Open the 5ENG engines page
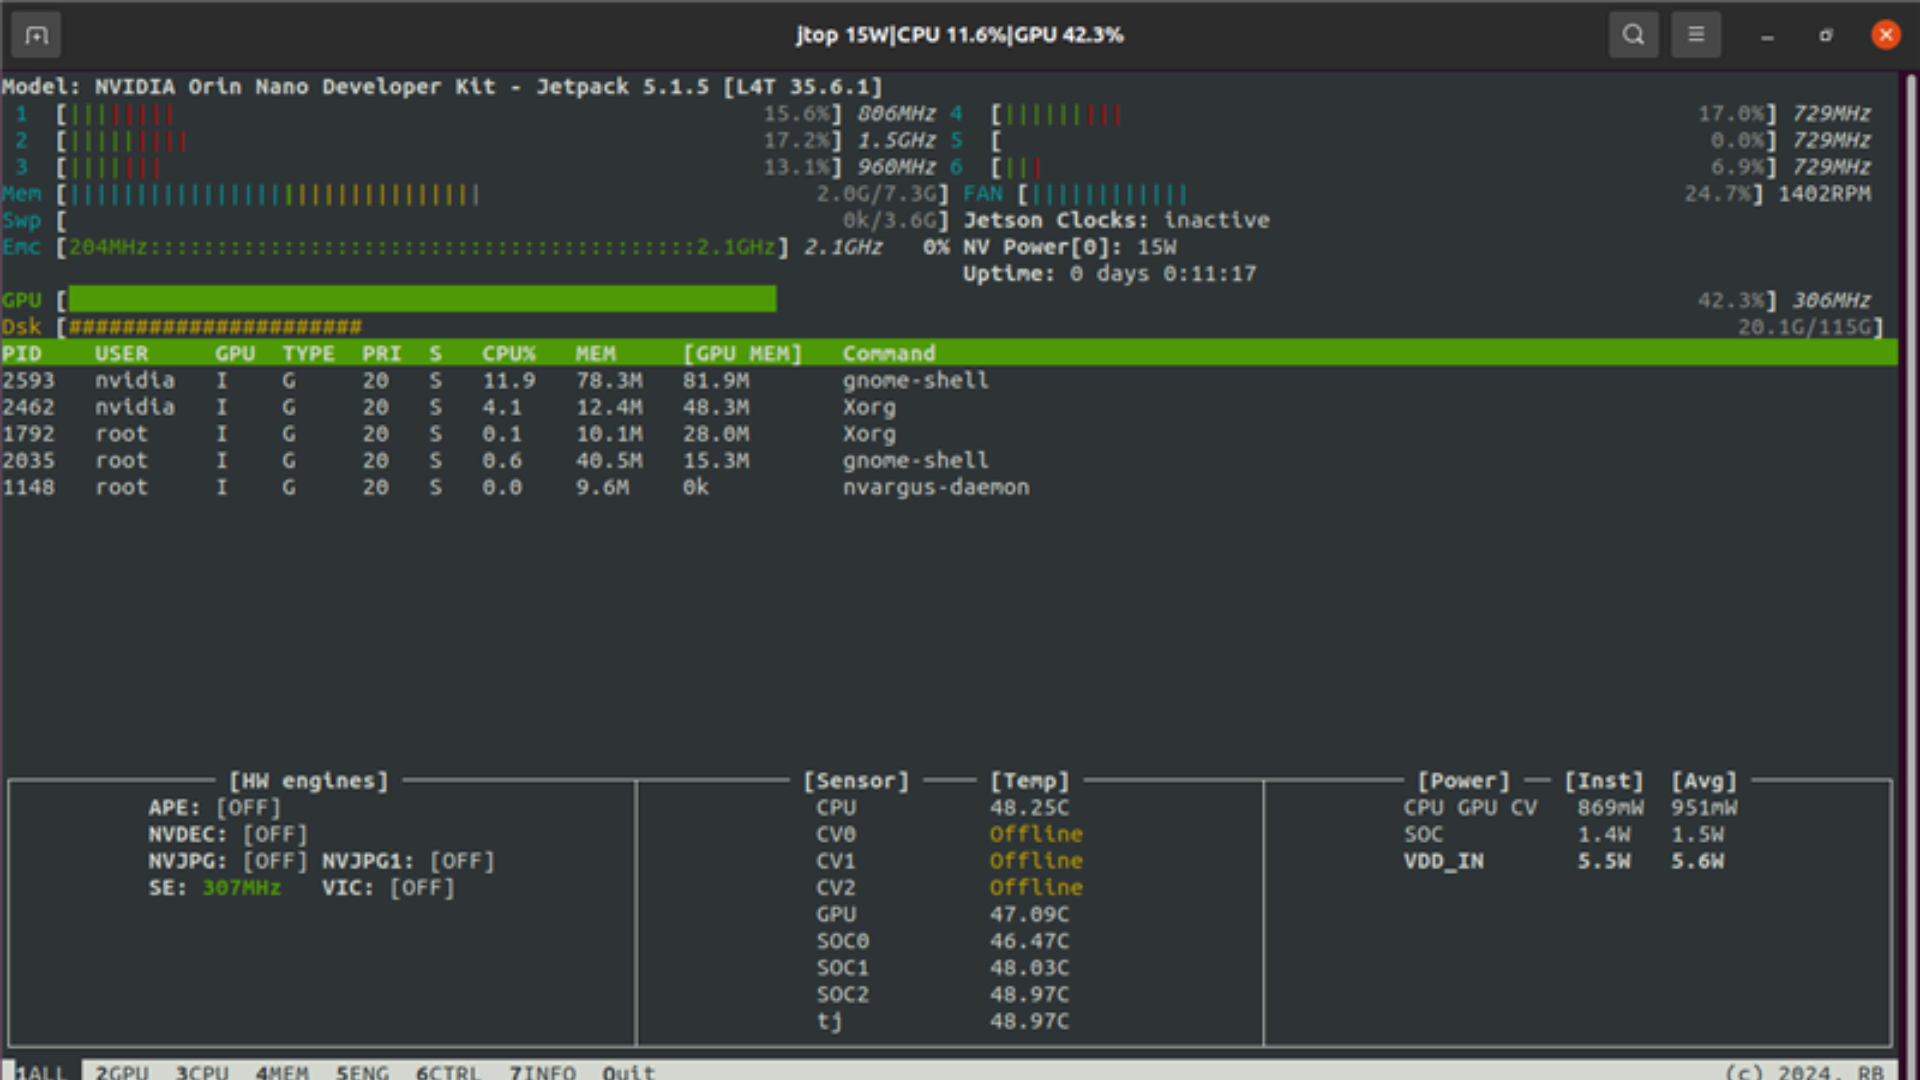 point(362,1071)
